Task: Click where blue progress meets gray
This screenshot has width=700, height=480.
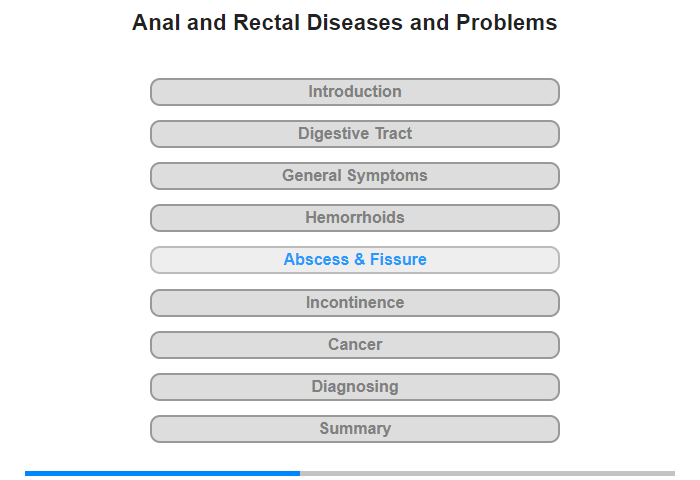Action: (x=300, y=473)
